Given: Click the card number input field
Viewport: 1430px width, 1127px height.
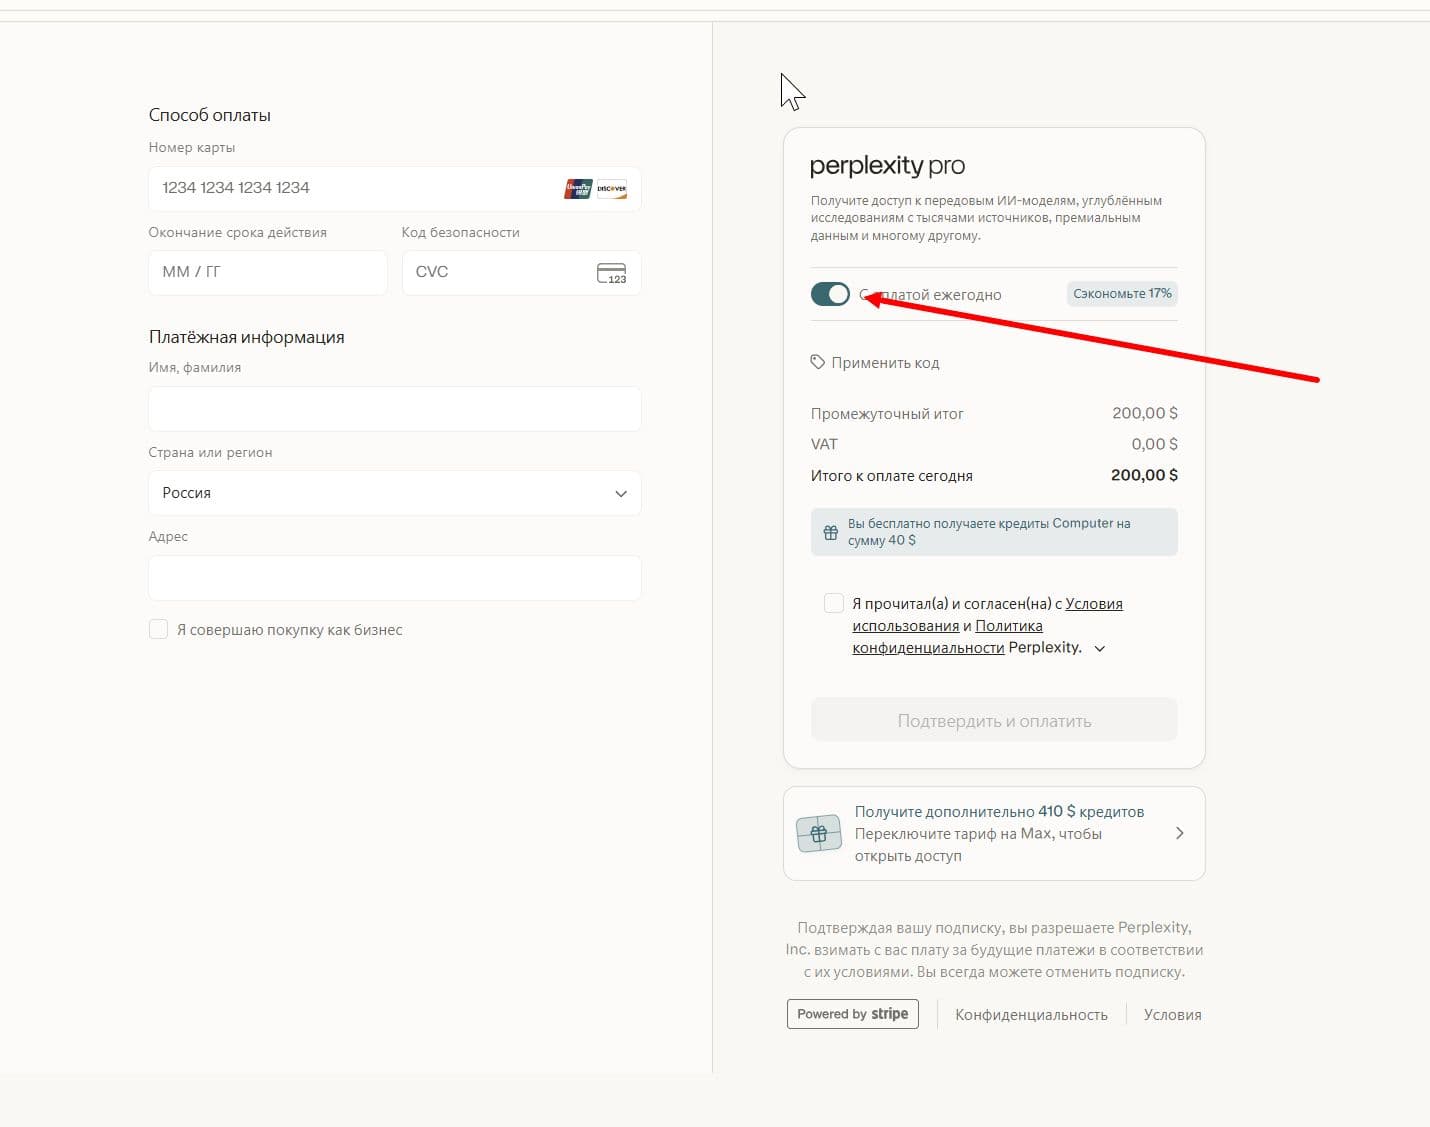Looking at the screenshot, I should tap(394, 188).
